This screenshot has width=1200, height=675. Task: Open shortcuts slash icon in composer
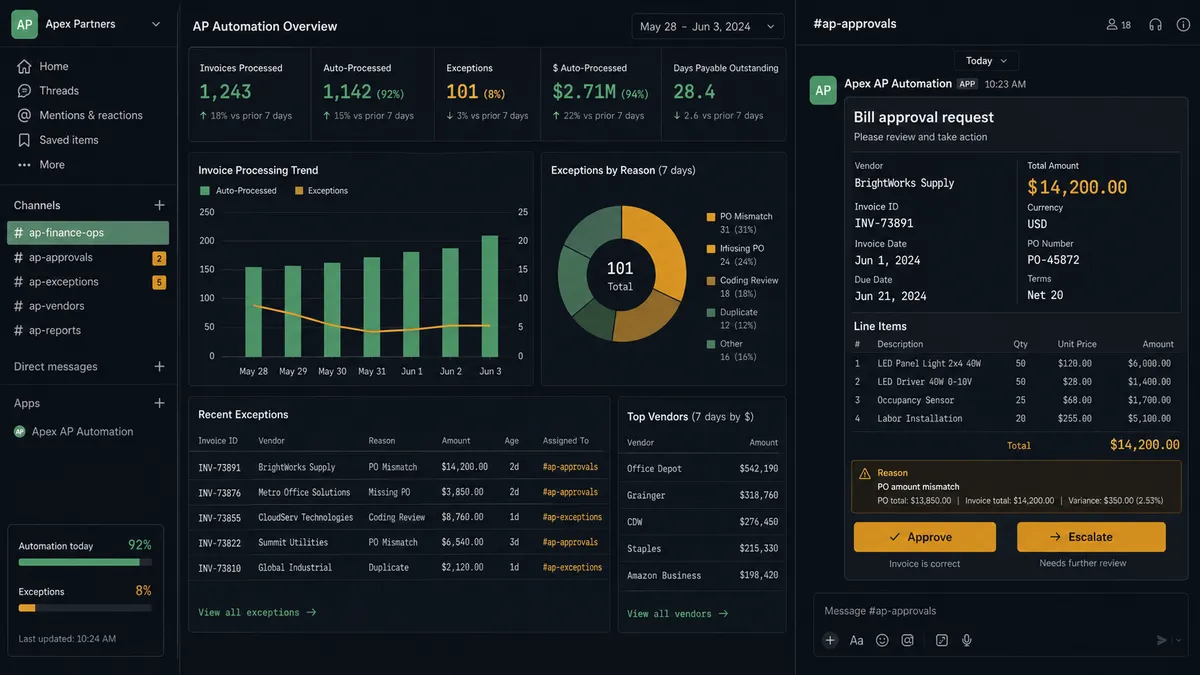tap(941, 640)
